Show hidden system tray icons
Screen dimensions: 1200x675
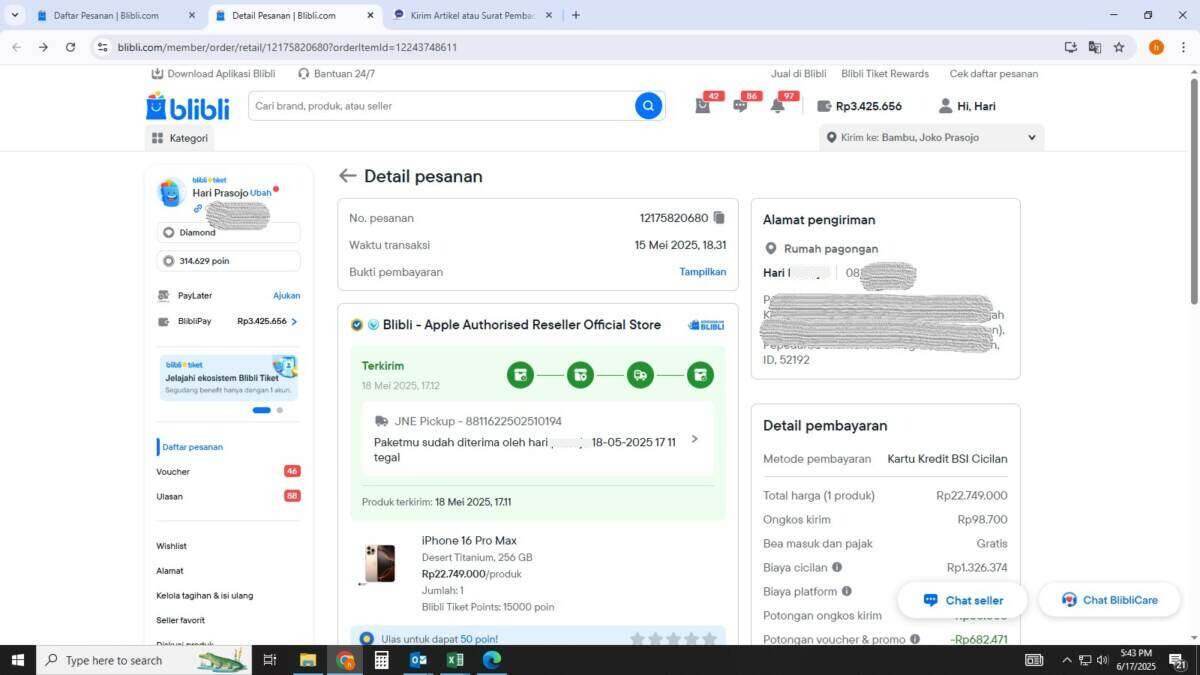pos(1066,660)
